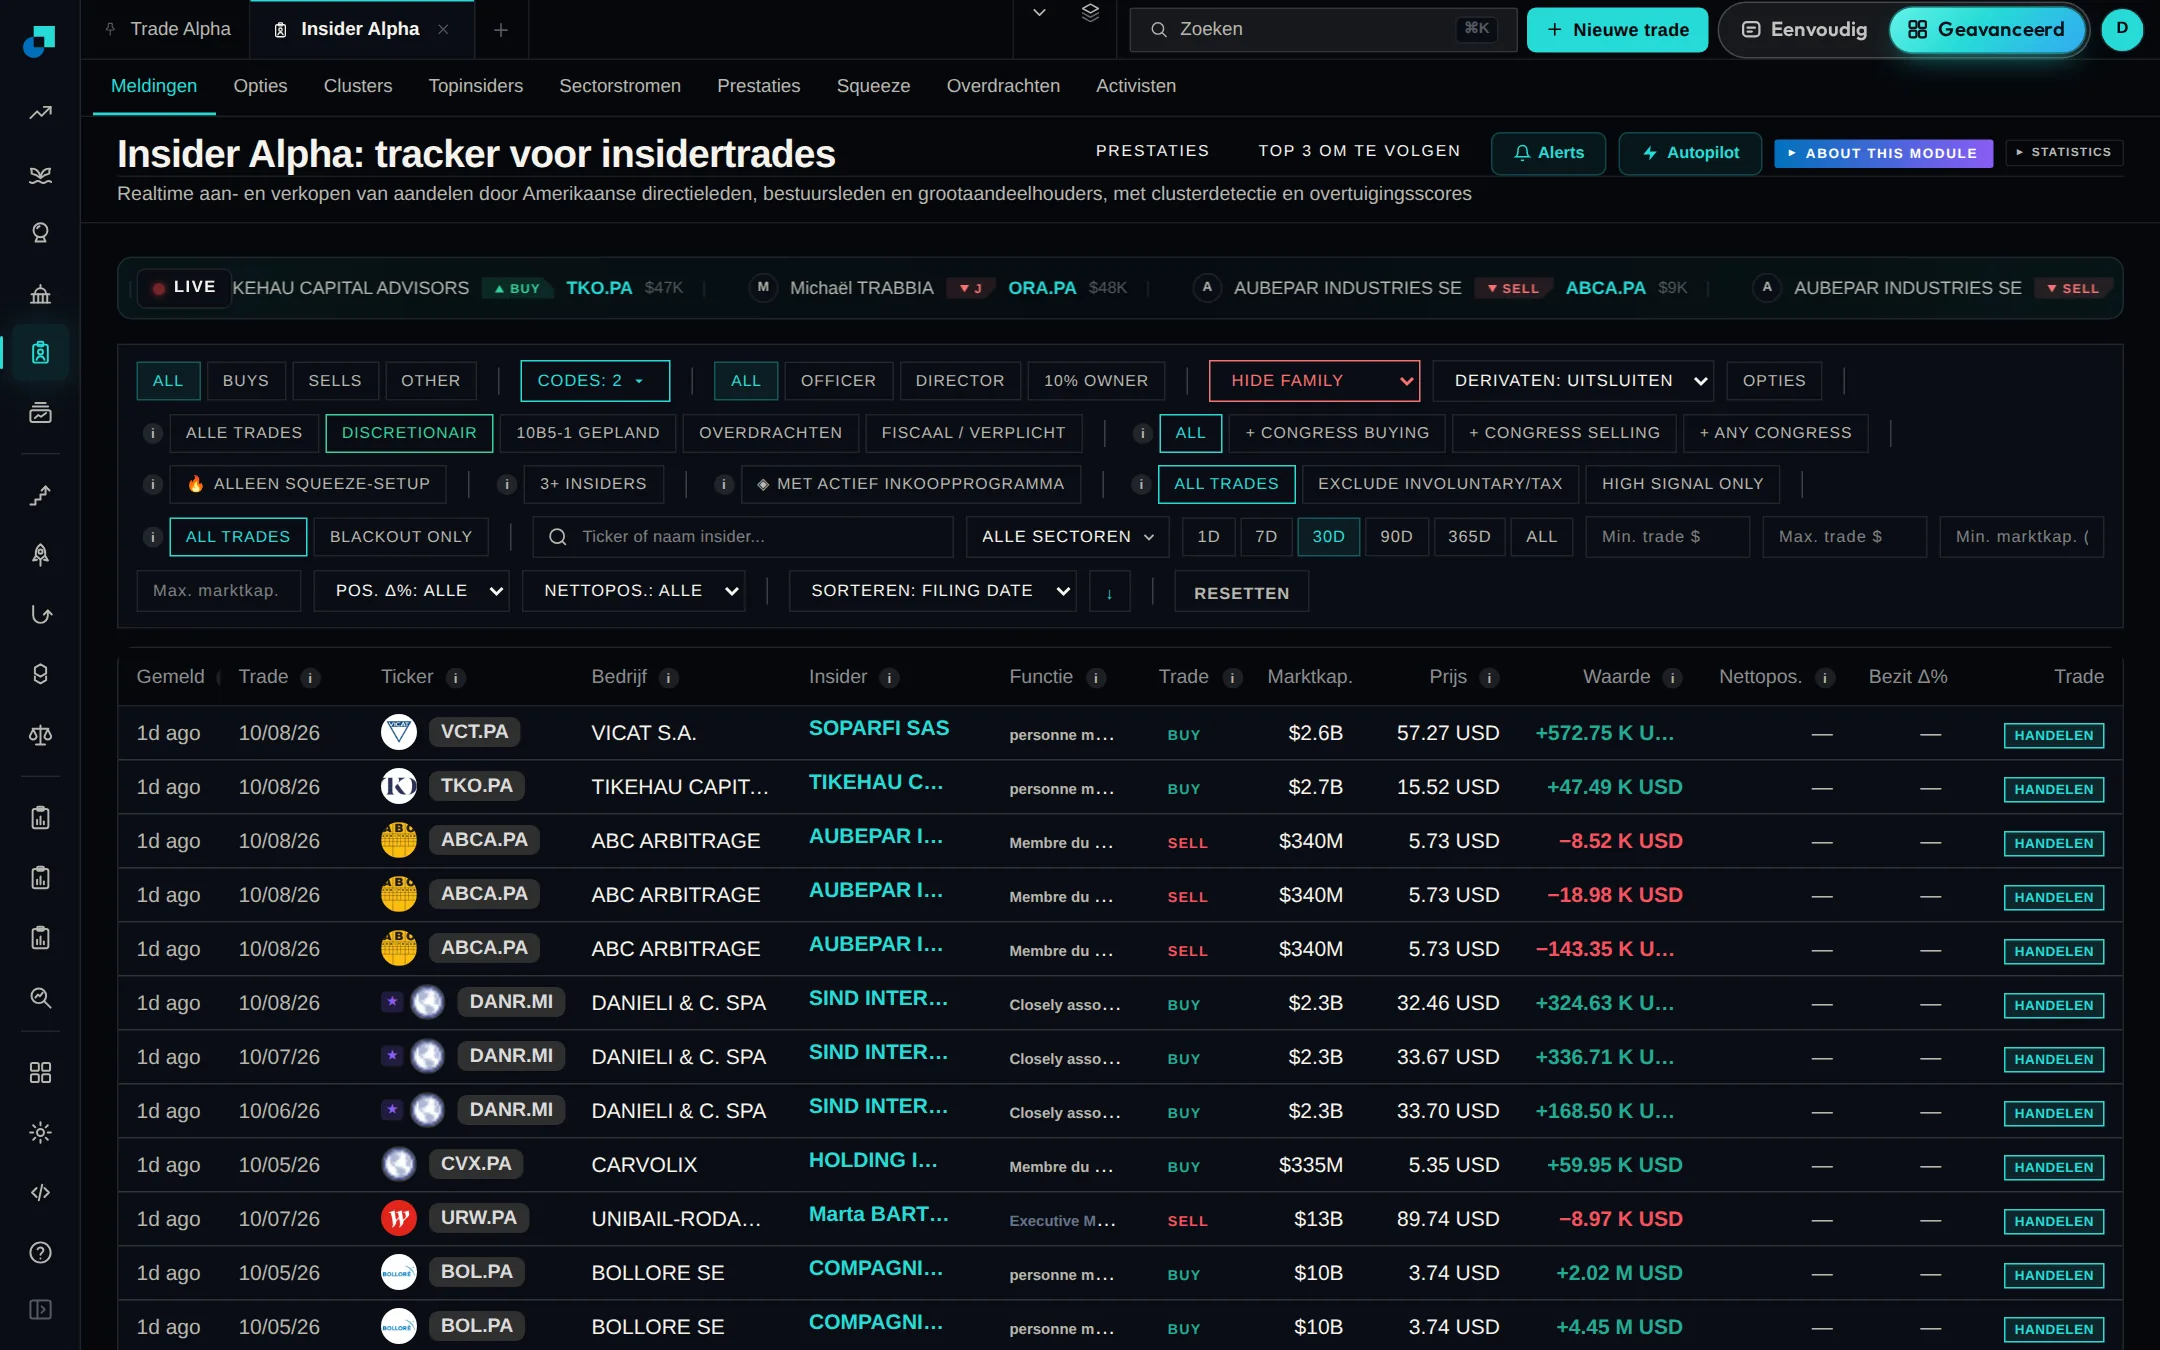Click the balance scales sidebar icon
This screenshot has width=2160, height=1350.
pyautogui.click(x=40, y=736)
